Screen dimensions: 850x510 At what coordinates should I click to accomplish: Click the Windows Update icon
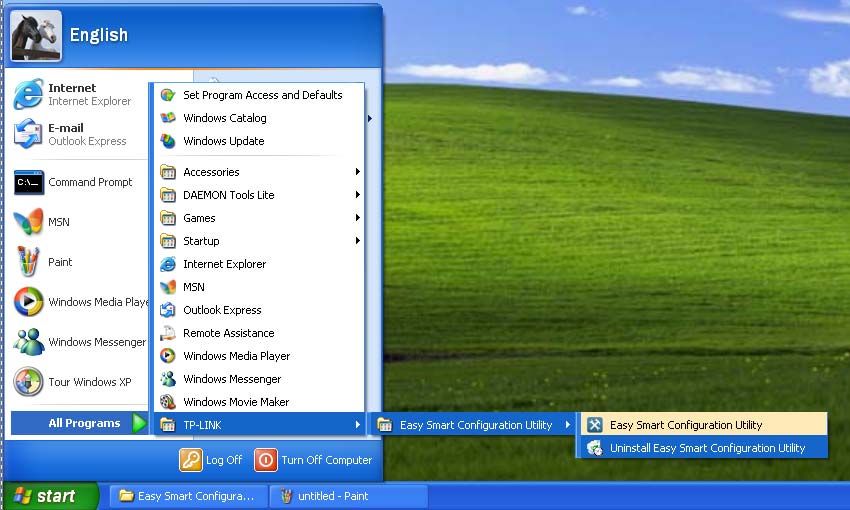point(168,141)
